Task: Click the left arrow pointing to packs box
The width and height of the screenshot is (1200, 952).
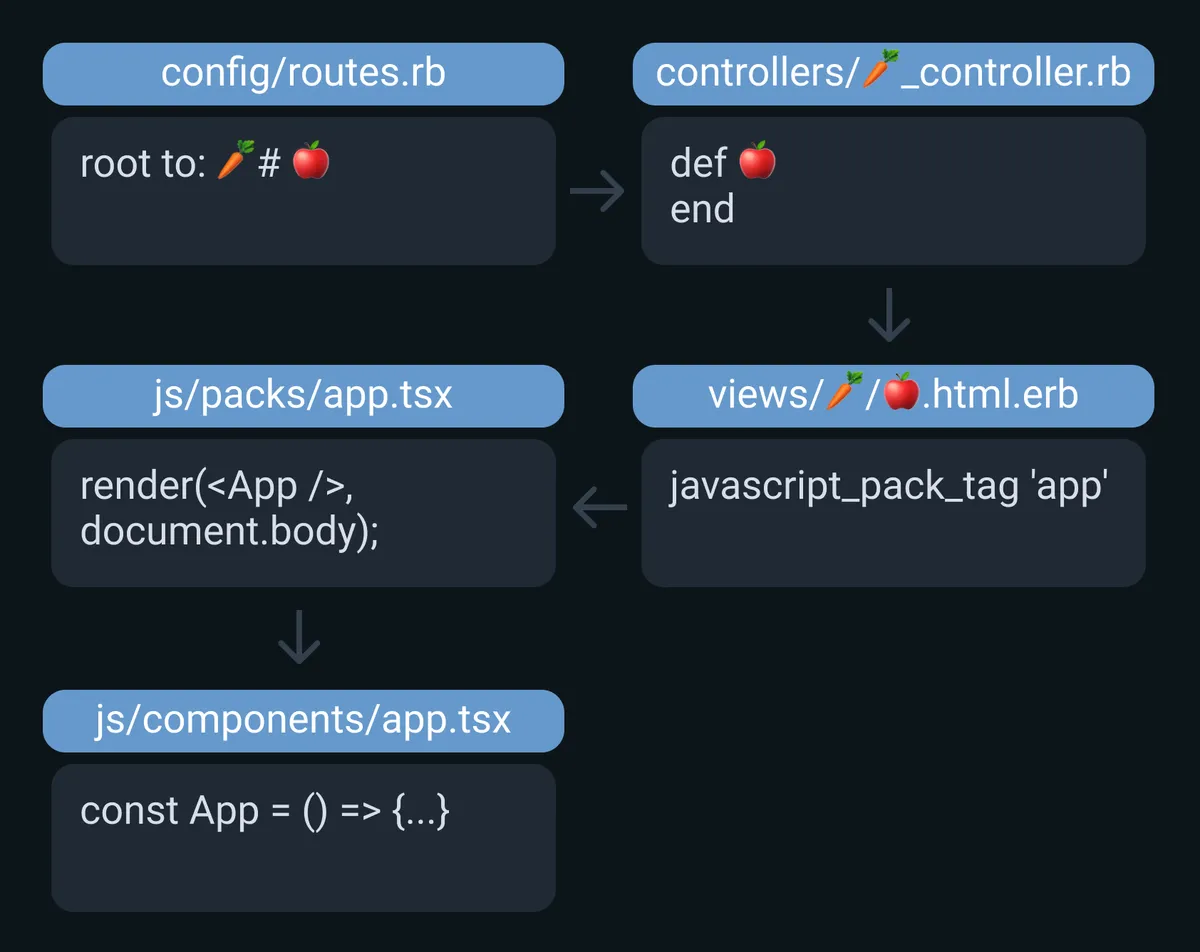Action: click(600, 507)
